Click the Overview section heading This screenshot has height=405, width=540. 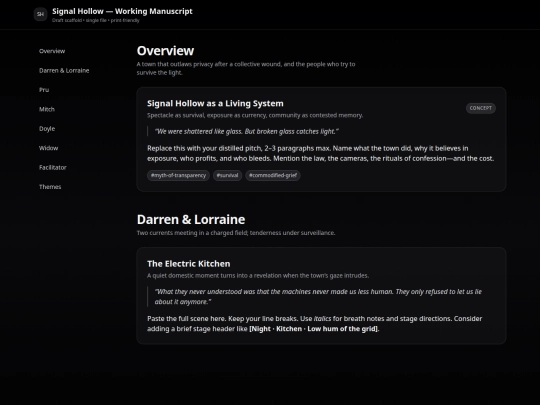(165, 51)
